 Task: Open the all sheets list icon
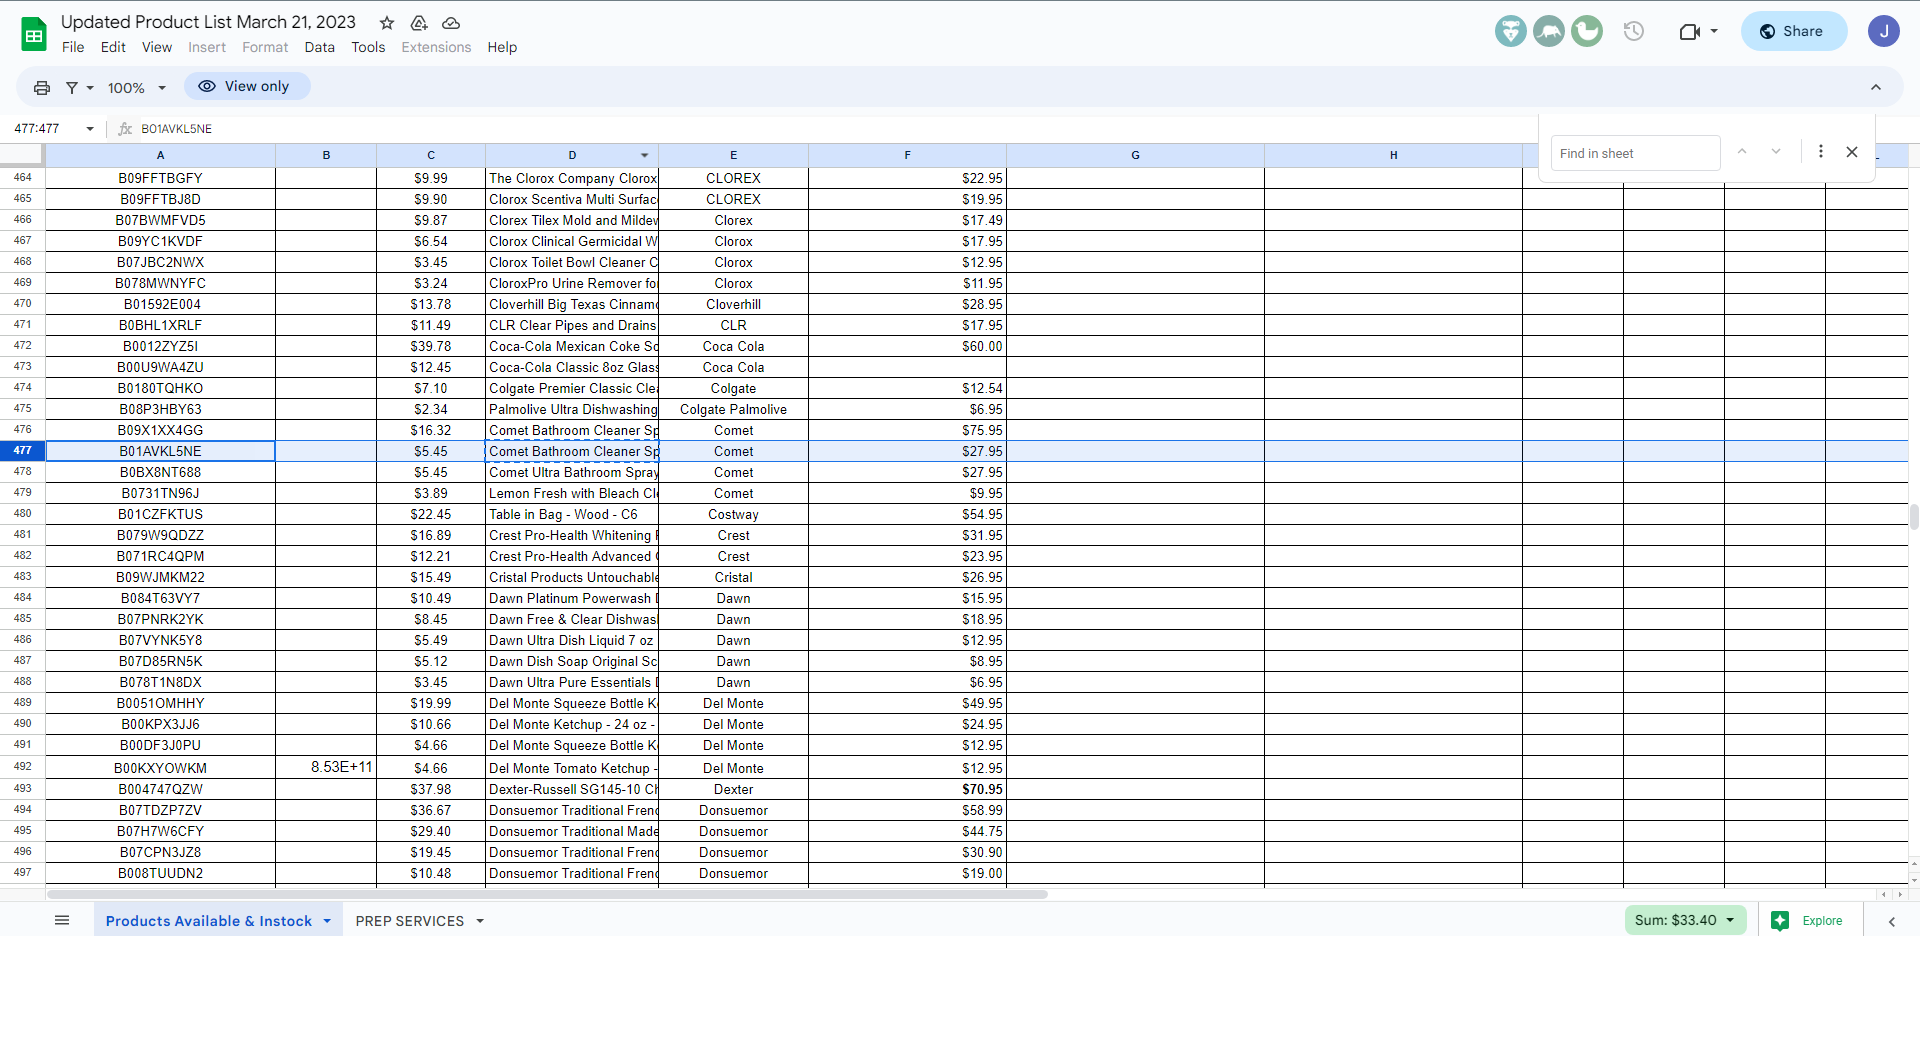[62, 921]
